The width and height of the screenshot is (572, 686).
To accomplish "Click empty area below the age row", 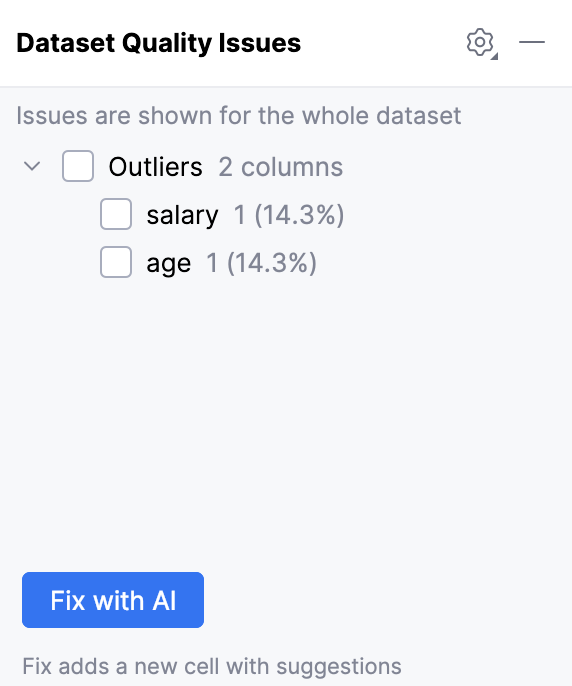I will coord(286,416).
